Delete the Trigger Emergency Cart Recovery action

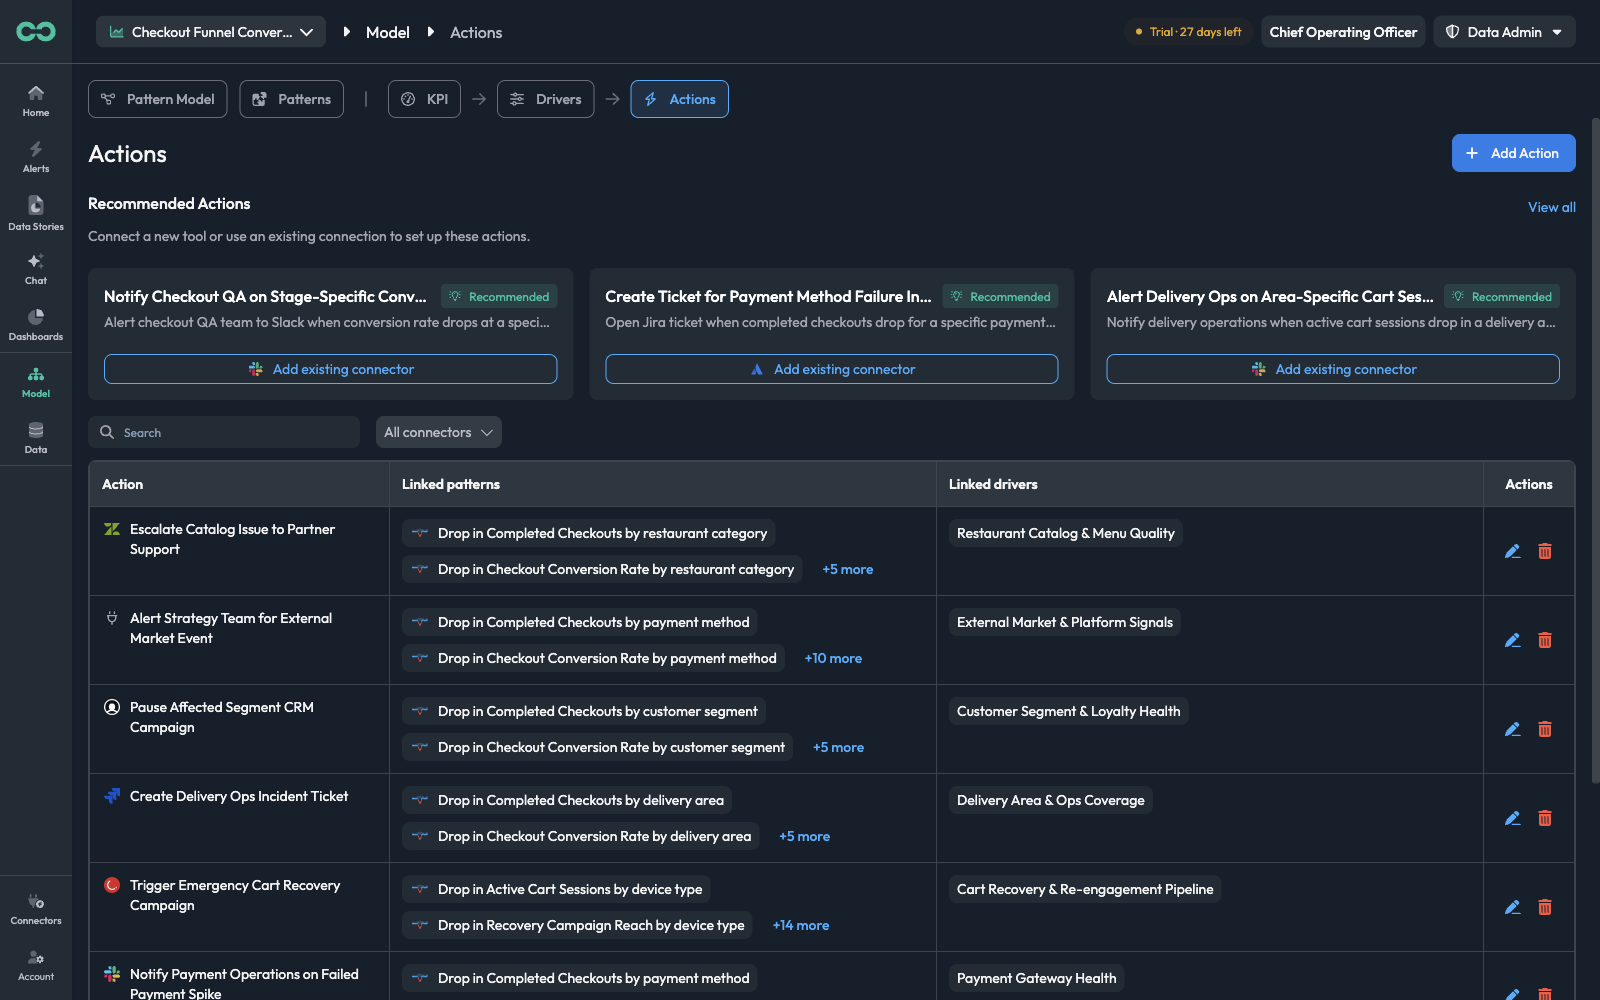pyautogui.click(x=1545, y=907)
